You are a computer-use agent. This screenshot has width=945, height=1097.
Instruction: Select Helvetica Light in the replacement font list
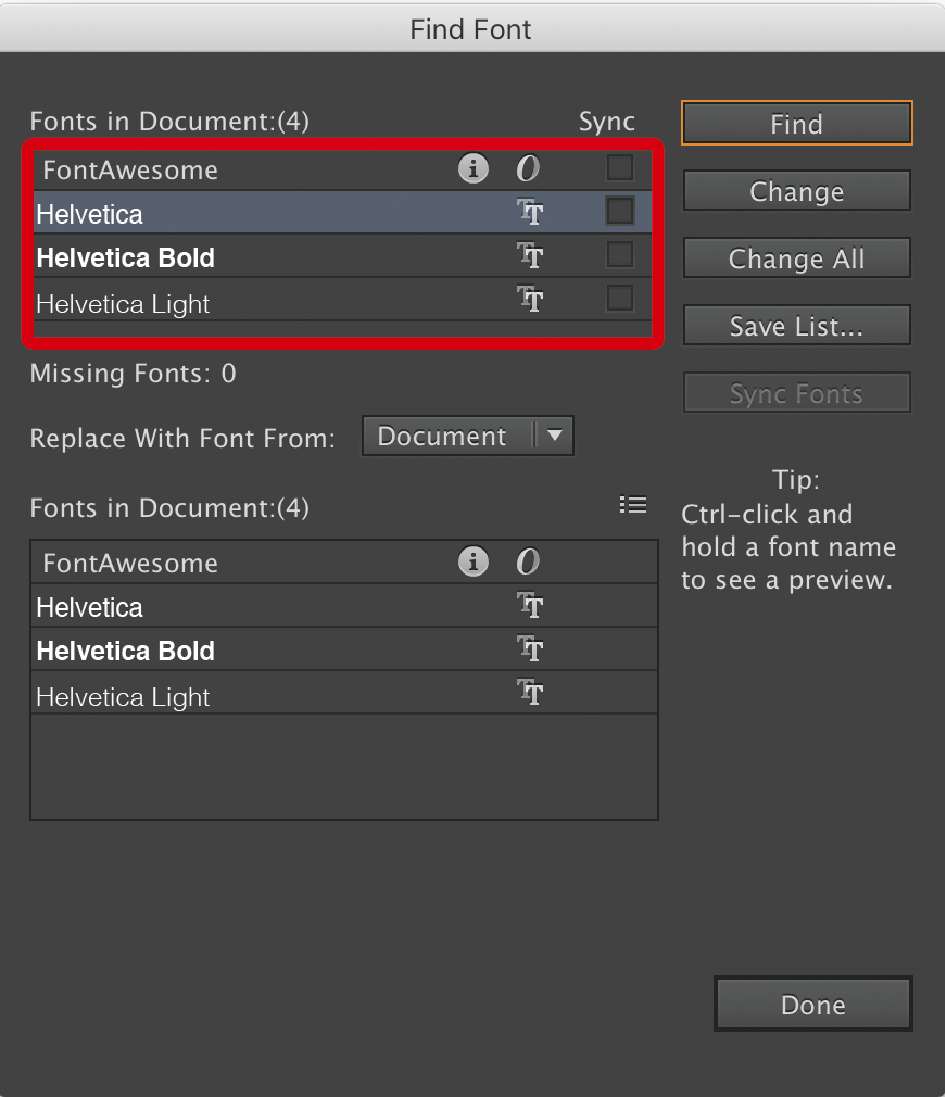click(123, 697)
